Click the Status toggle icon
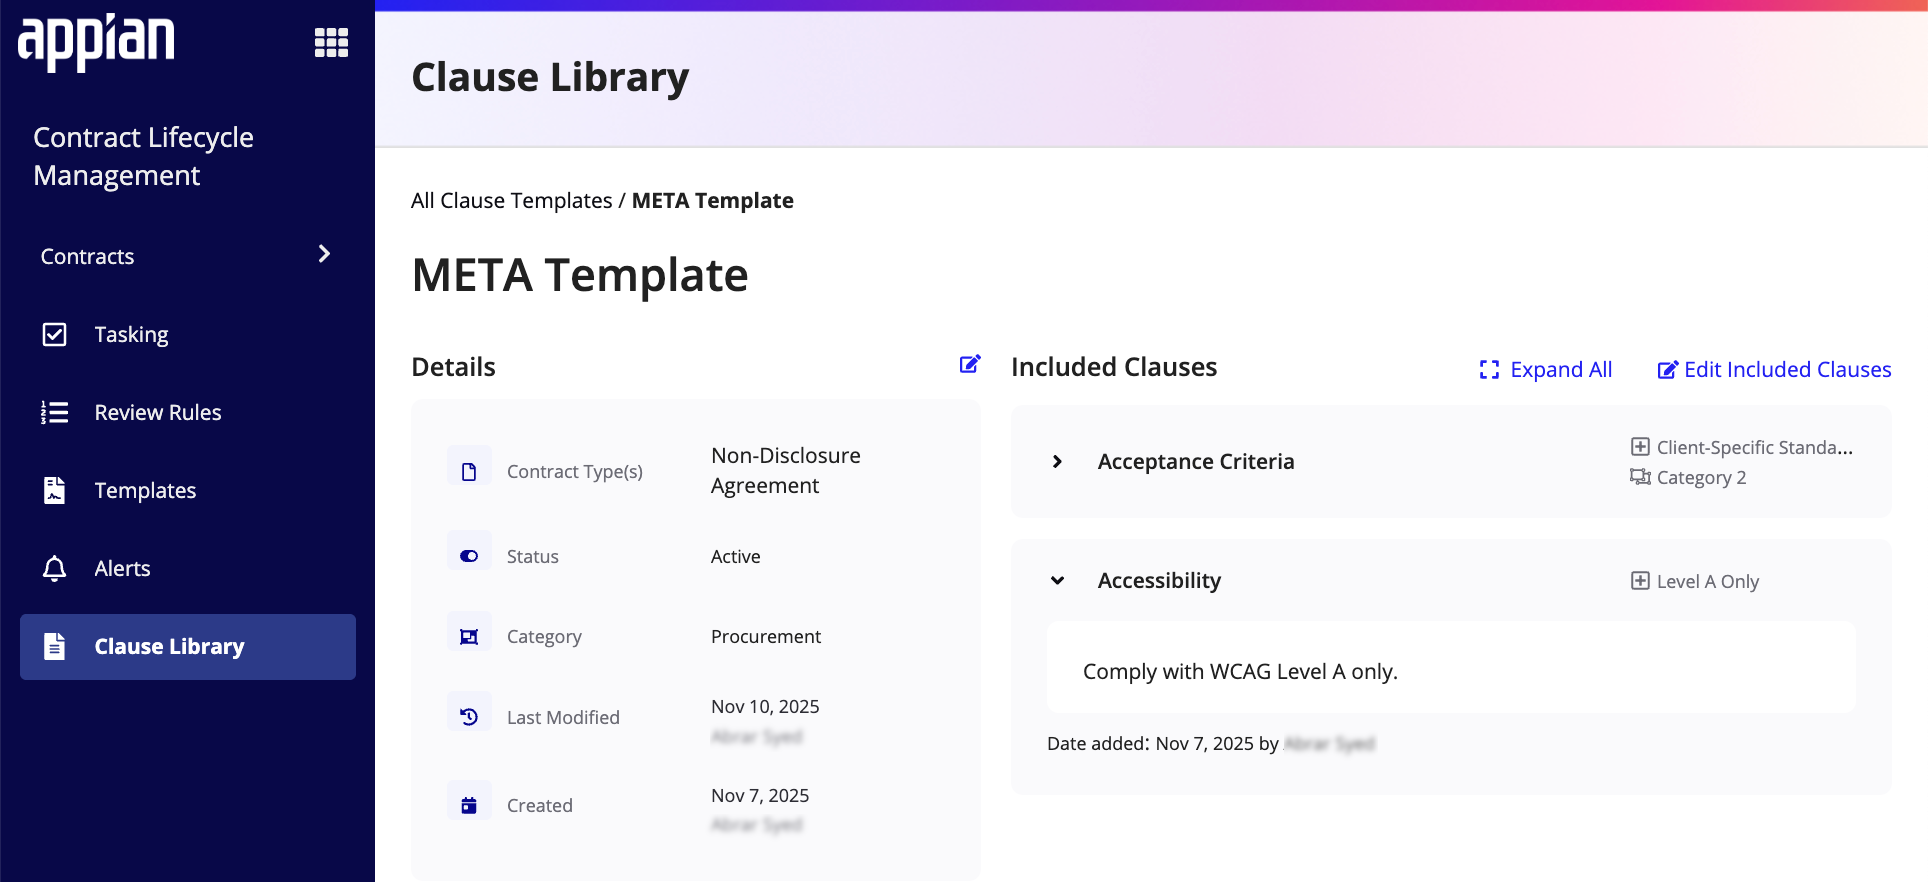This screenshot has height=882, width=1928. pos(469,556)
